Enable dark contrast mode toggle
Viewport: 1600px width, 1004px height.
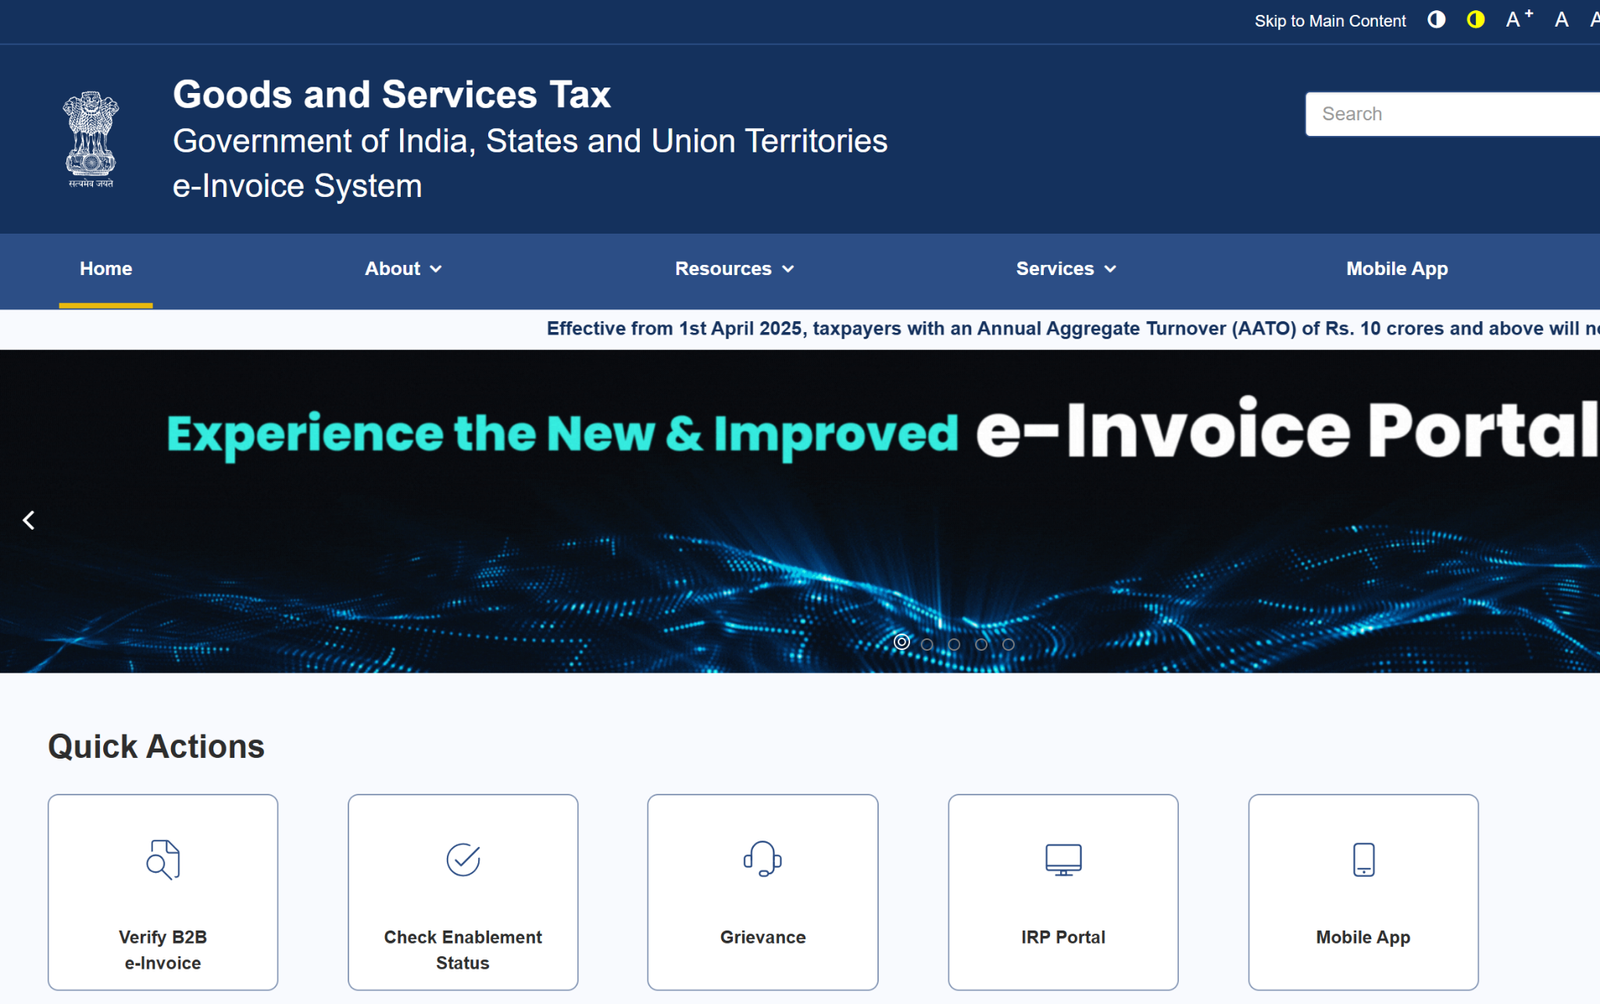[x=1436, y=19]
